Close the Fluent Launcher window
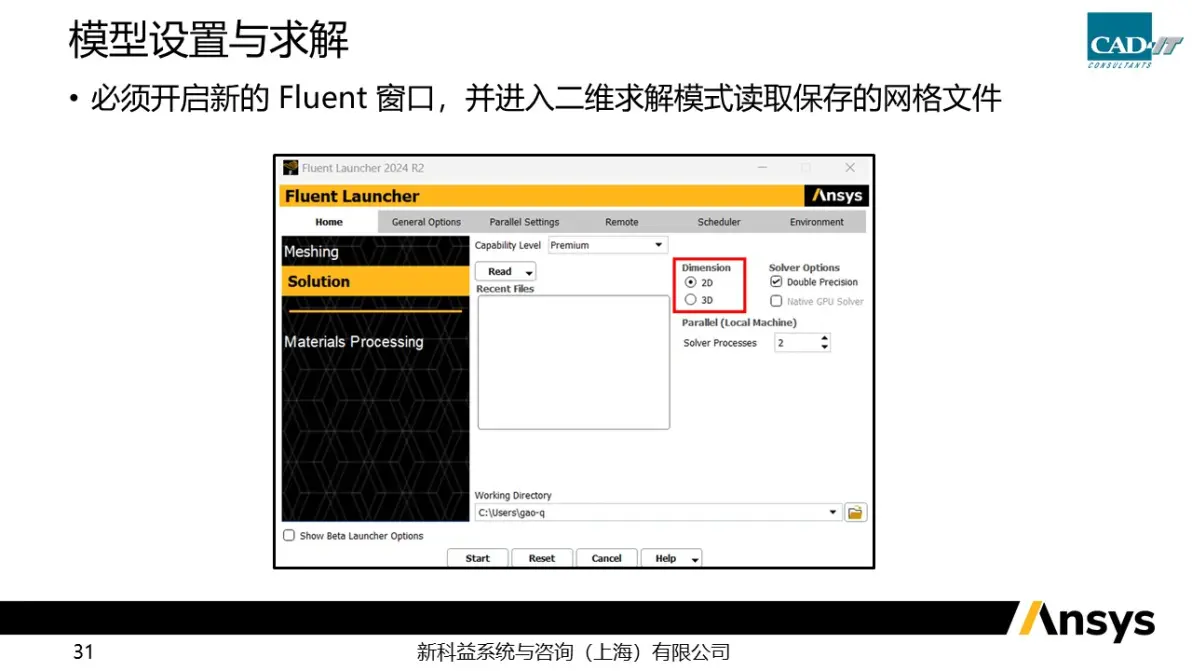Image resolution: width=1192 pixels, height=671 pixels. (850, 168)
